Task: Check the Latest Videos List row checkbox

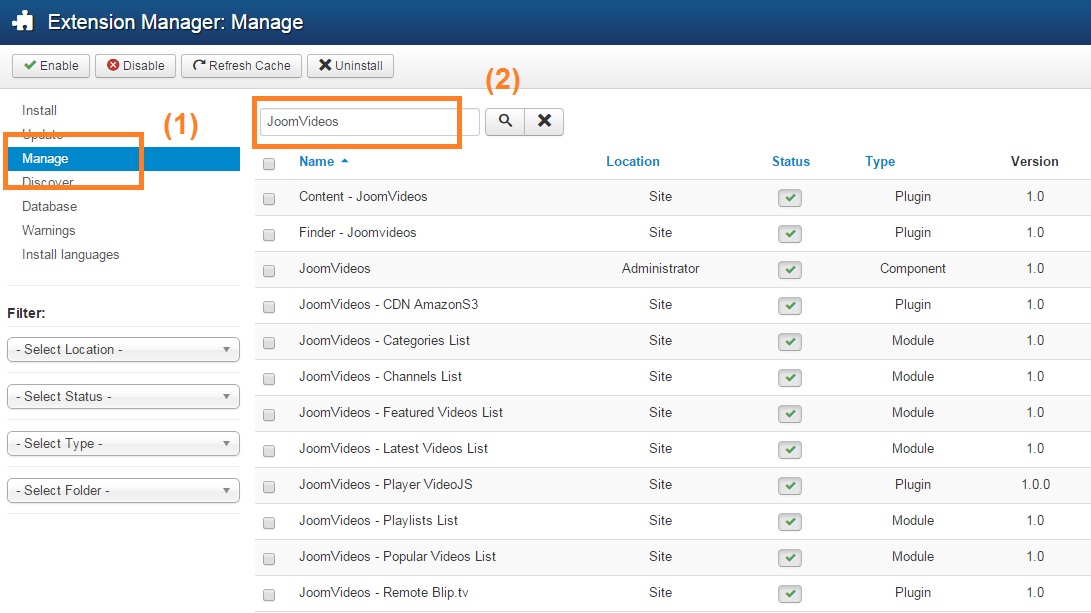Action: coord(269,451)
